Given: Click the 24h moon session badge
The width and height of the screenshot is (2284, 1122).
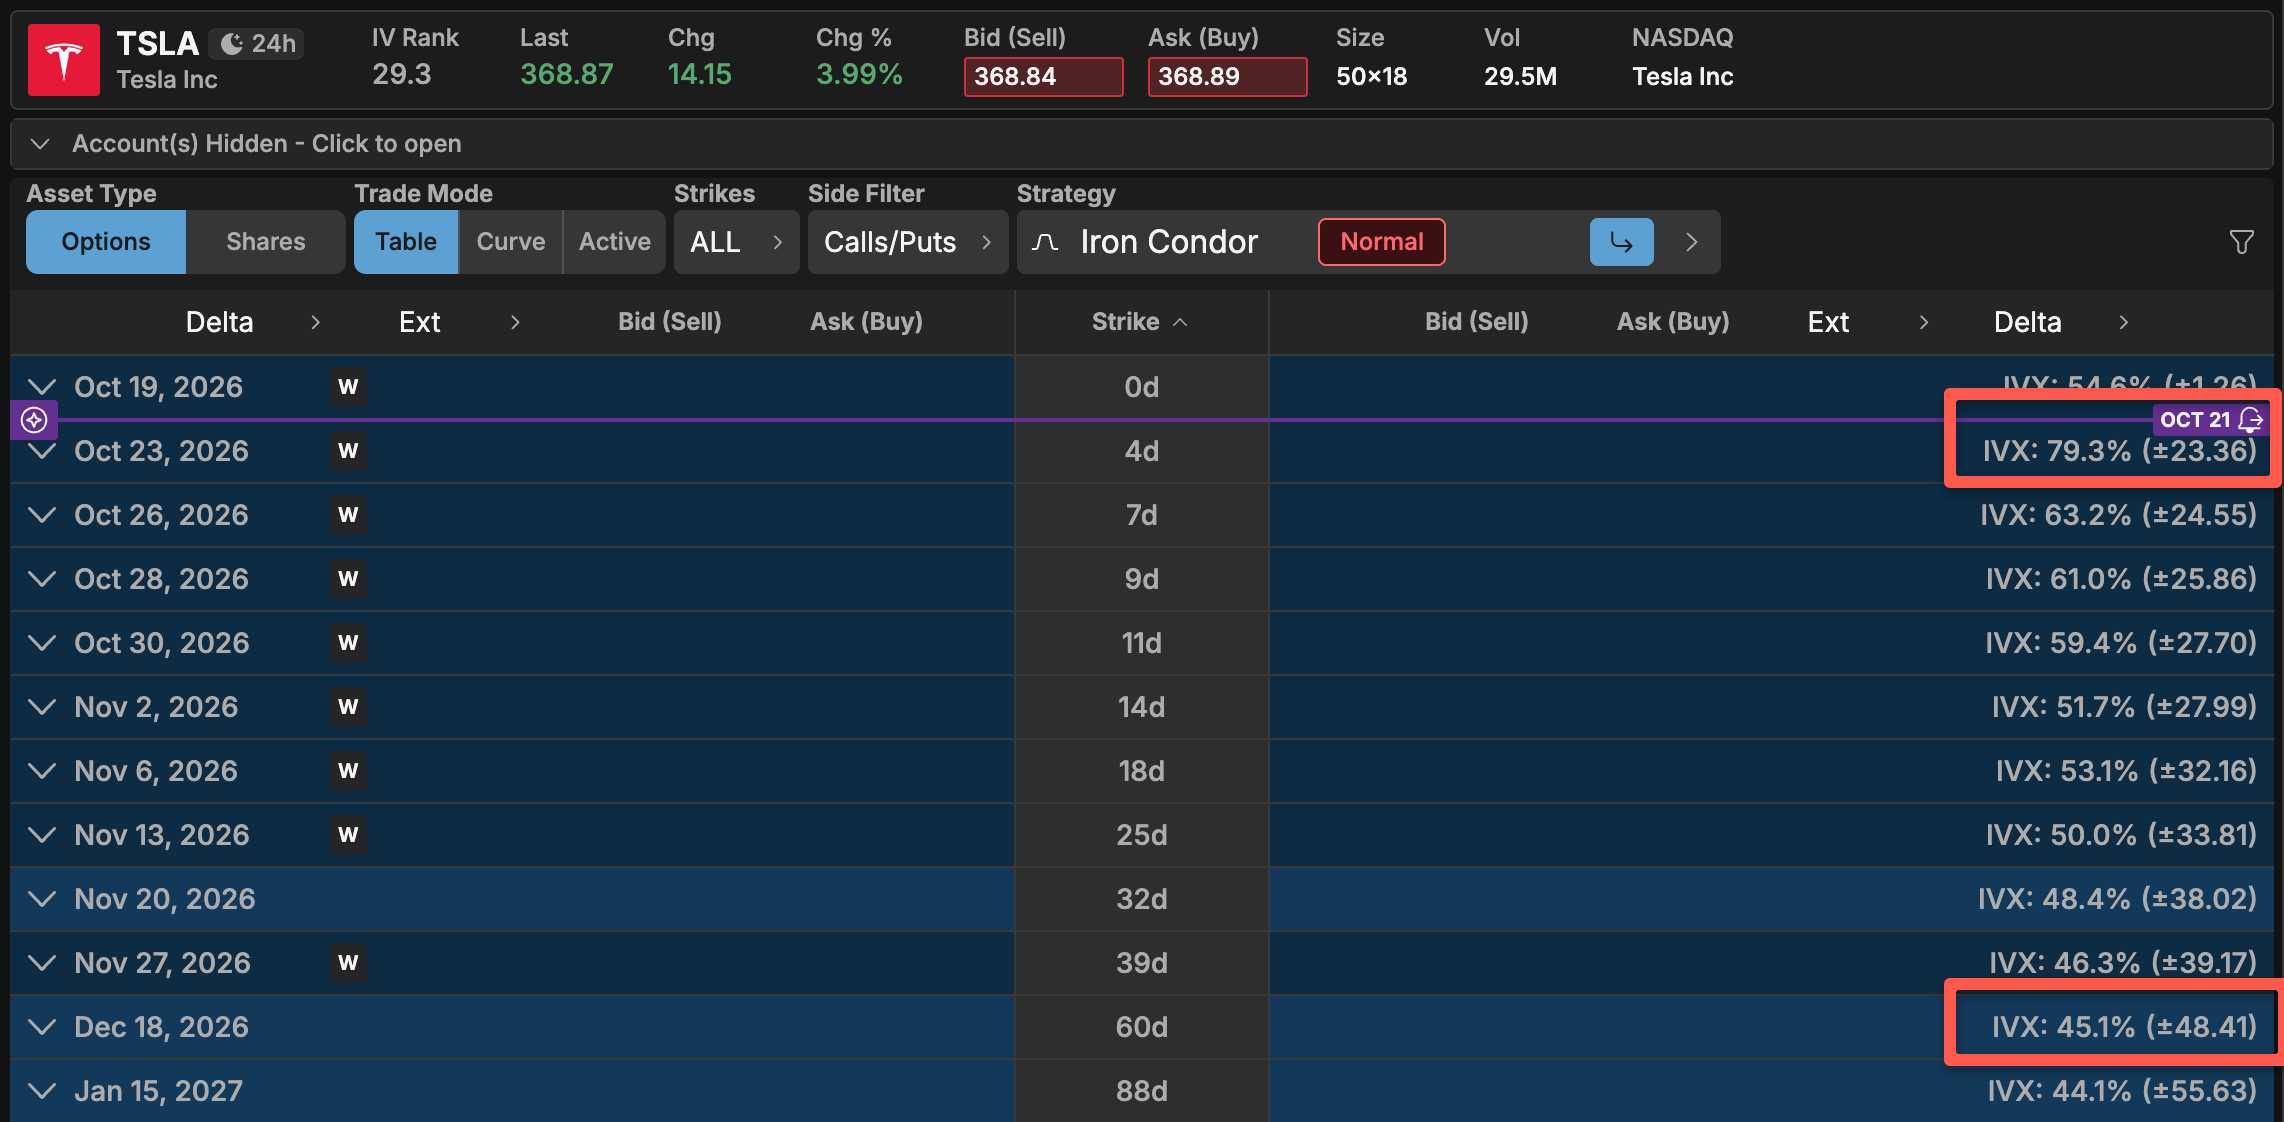Looking at the screenshot, I should click(x=258, y=44).
